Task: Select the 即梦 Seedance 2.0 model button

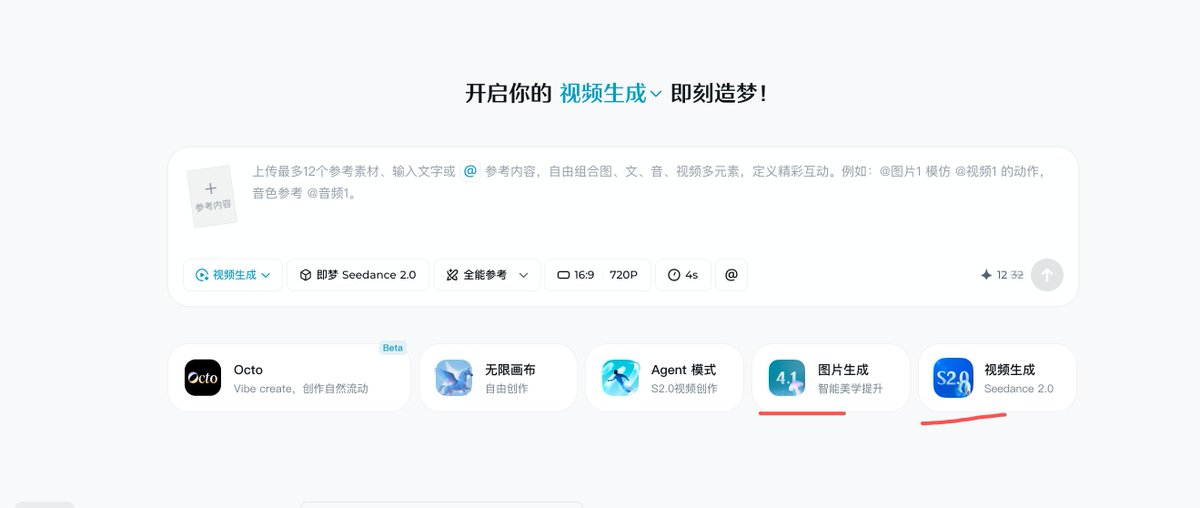Action: coord(358,275)
